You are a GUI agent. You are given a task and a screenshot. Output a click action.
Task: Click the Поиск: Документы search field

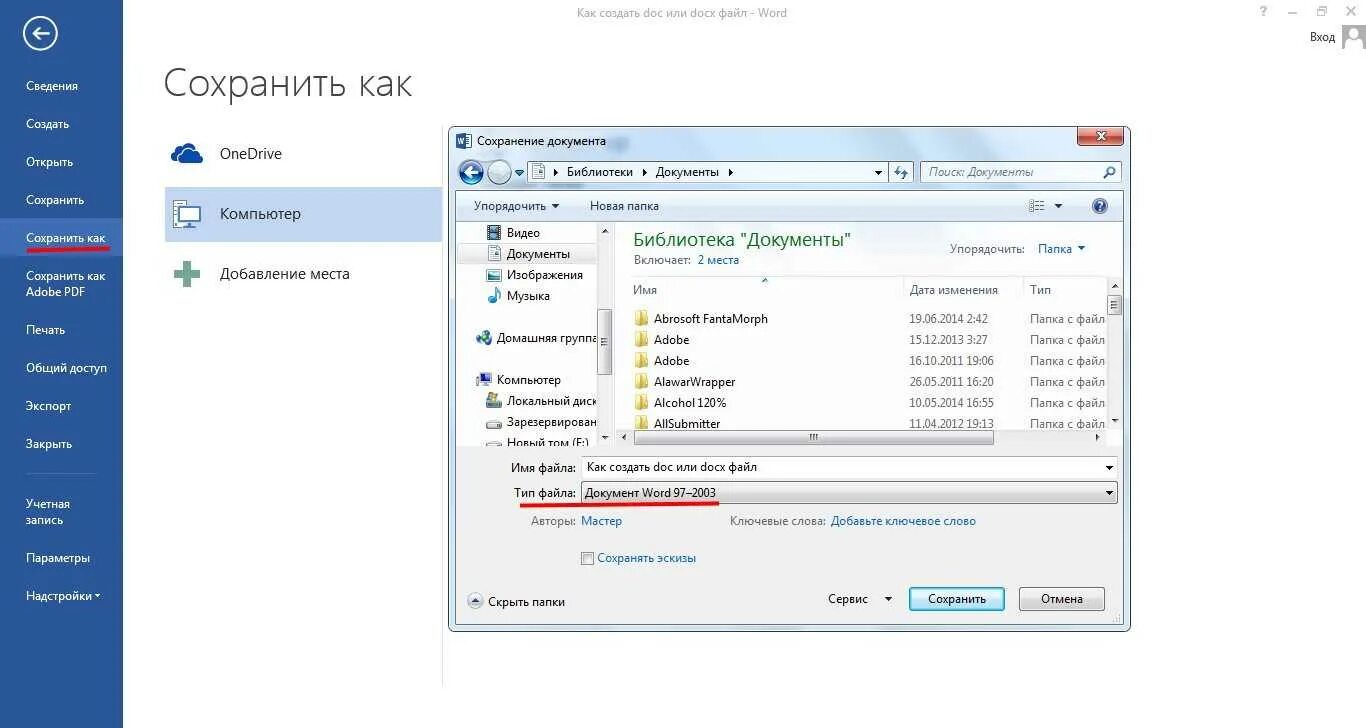[x=1020, y=172]
